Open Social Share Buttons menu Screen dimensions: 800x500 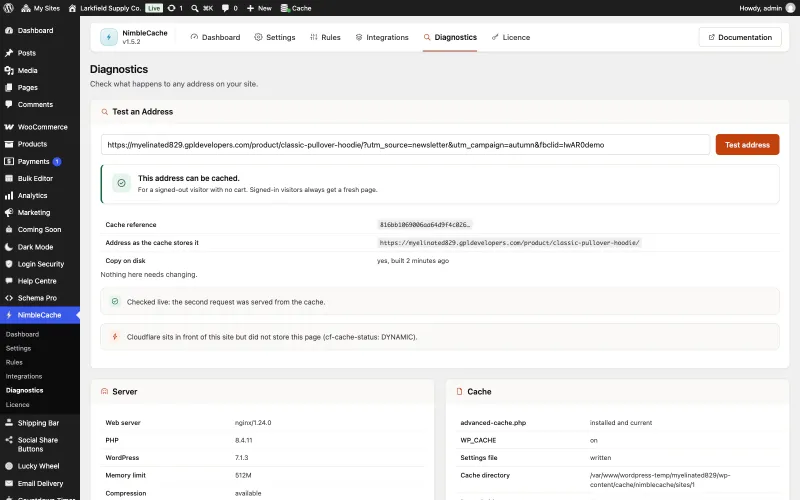pyautogui.click(x=40, y=444)
